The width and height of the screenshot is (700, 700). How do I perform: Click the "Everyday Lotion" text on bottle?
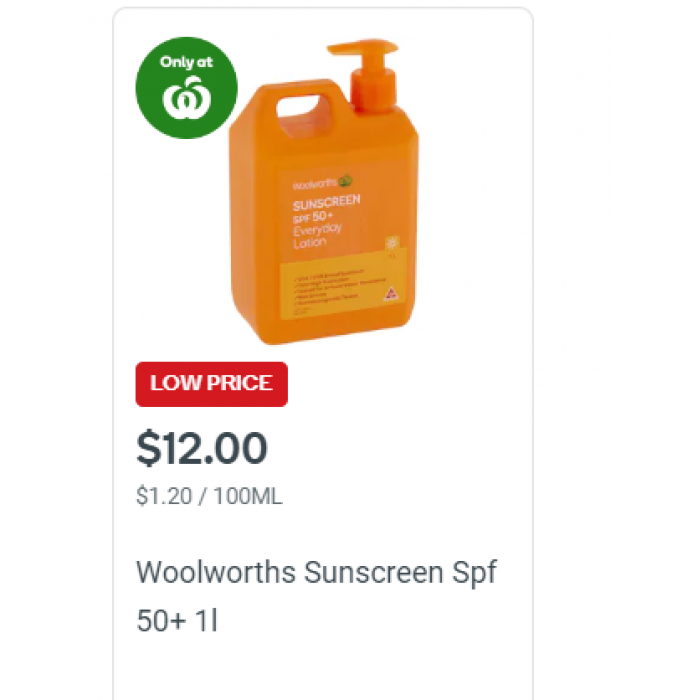(x=317, y=236)
